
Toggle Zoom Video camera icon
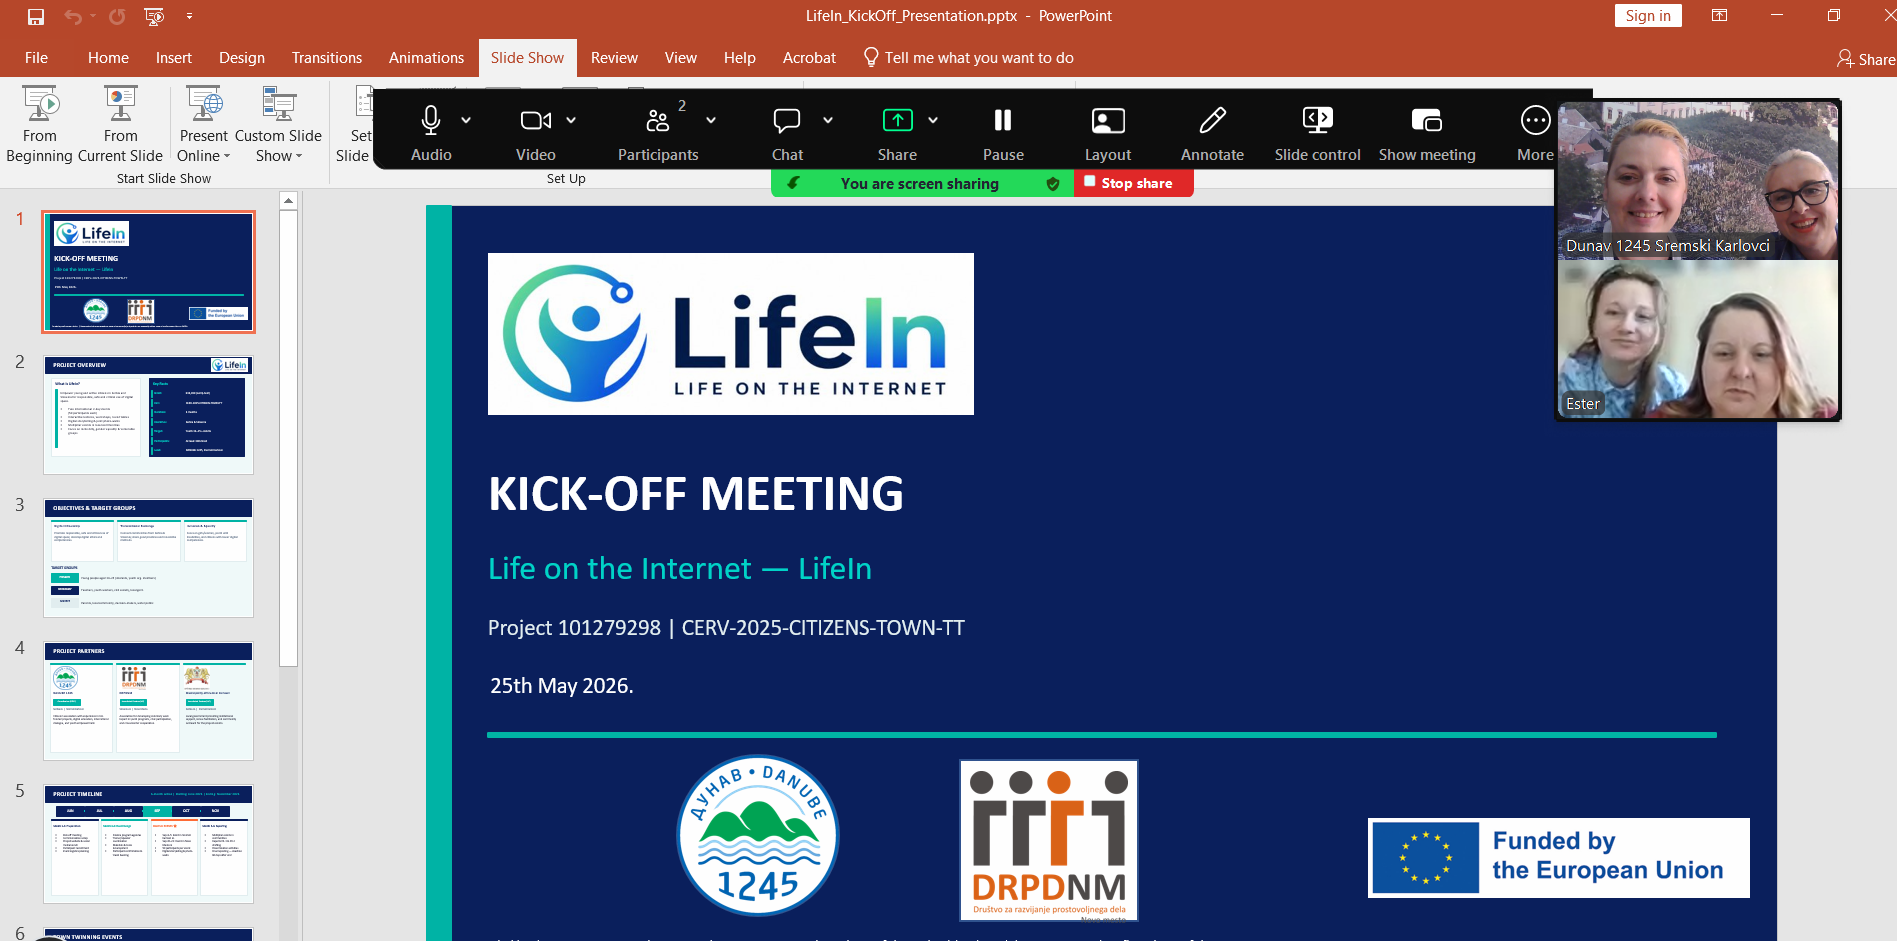[x=536, y=121]
